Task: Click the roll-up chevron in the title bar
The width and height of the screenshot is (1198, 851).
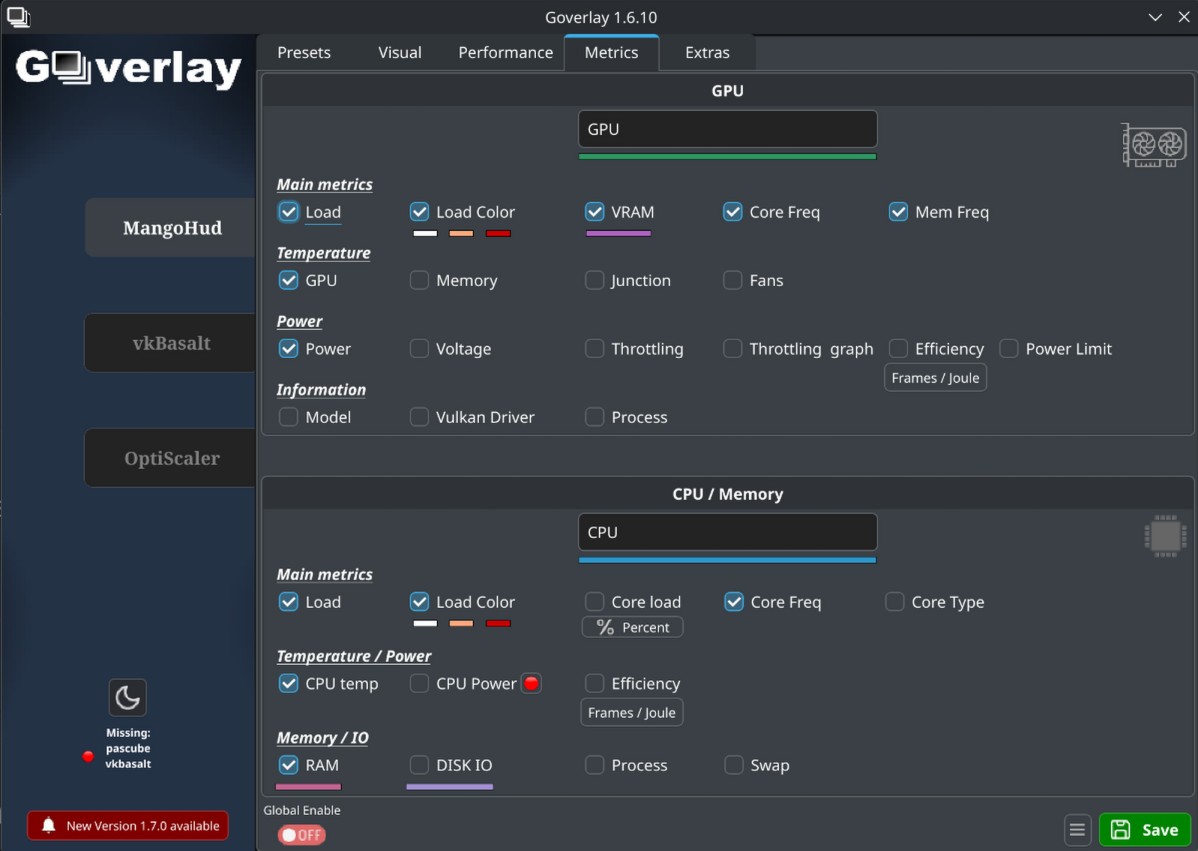Action: [x=1155, y=17]
